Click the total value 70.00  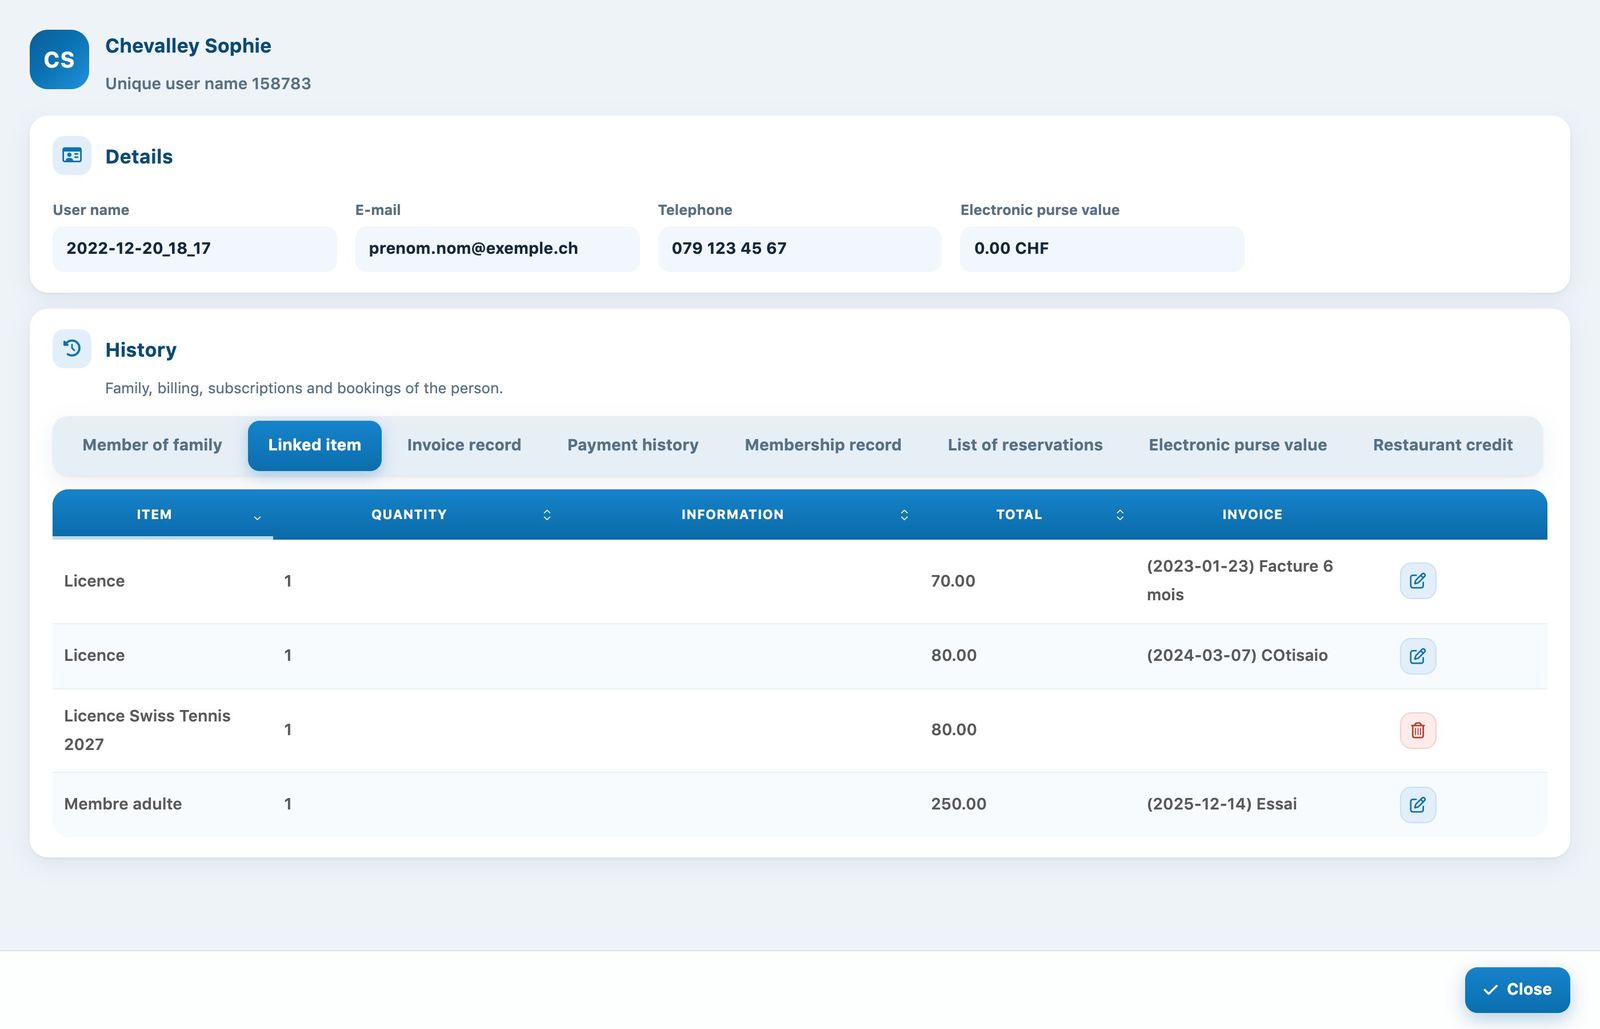pos(953,581)
